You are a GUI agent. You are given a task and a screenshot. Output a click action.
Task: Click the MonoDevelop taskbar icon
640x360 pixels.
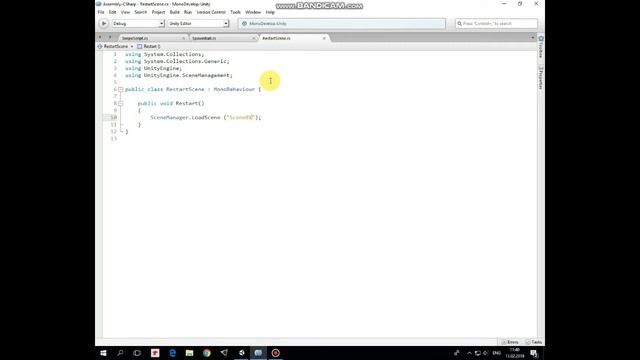coord(258,353)
